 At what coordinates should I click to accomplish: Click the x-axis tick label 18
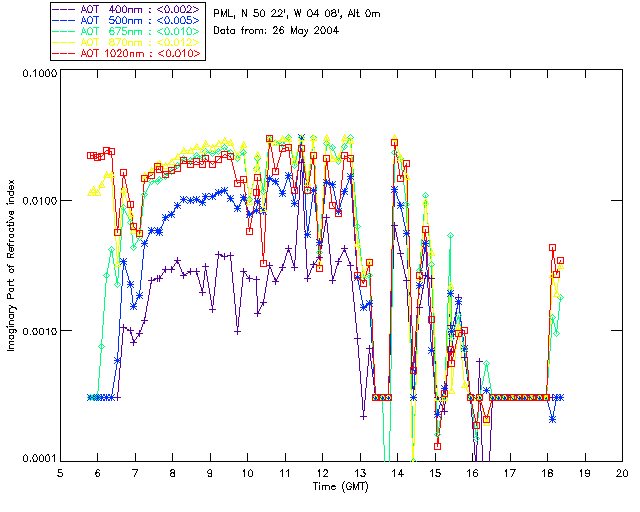click(547, 473)
